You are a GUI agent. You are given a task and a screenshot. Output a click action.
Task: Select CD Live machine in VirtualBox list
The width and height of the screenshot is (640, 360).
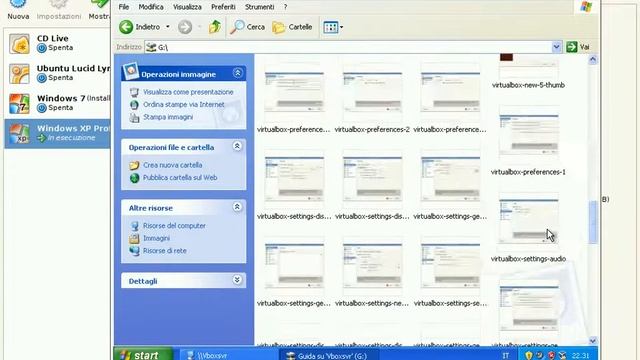click(x=57, y=43)
